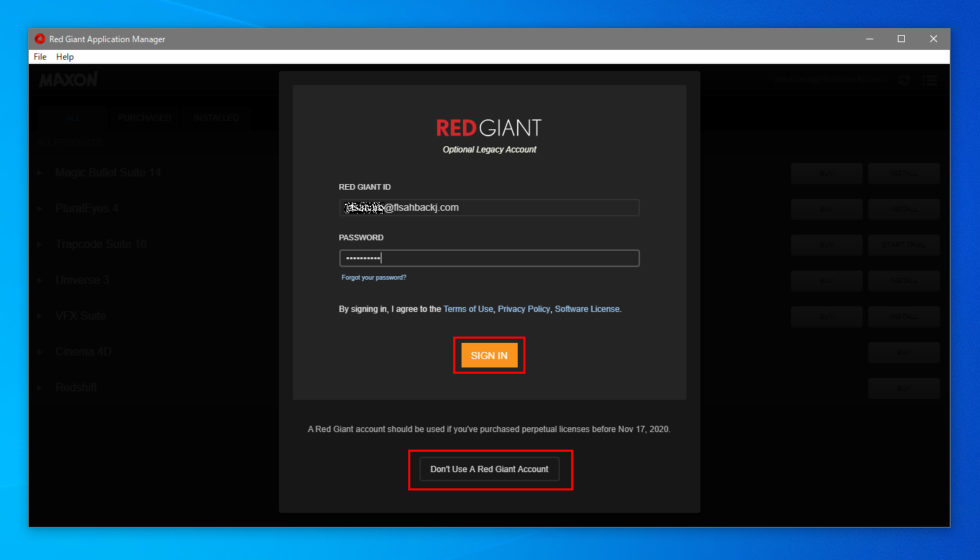
Task: Switch to the INSTALLED tab behind the dialog
Action: pyautogui.click(x=216, y=118)
